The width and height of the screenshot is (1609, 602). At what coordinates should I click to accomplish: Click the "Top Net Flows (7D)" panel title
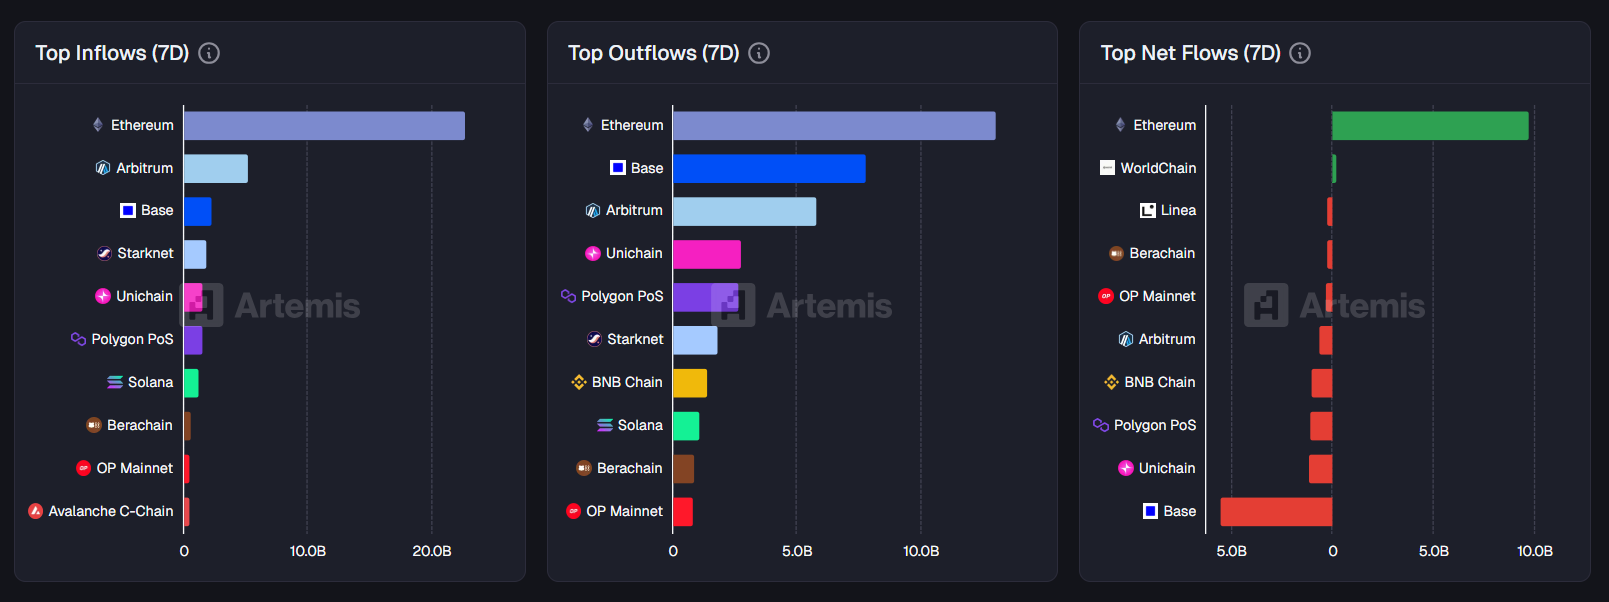pyautogui.click(x=1191, y=53)
